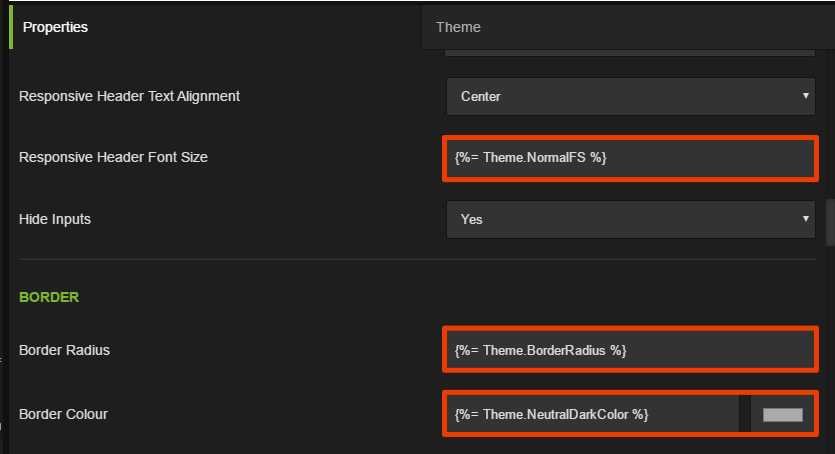Viewport: 835px width, 454px height.
Task: Click the Border Colour label
Action: coord(64,414)
